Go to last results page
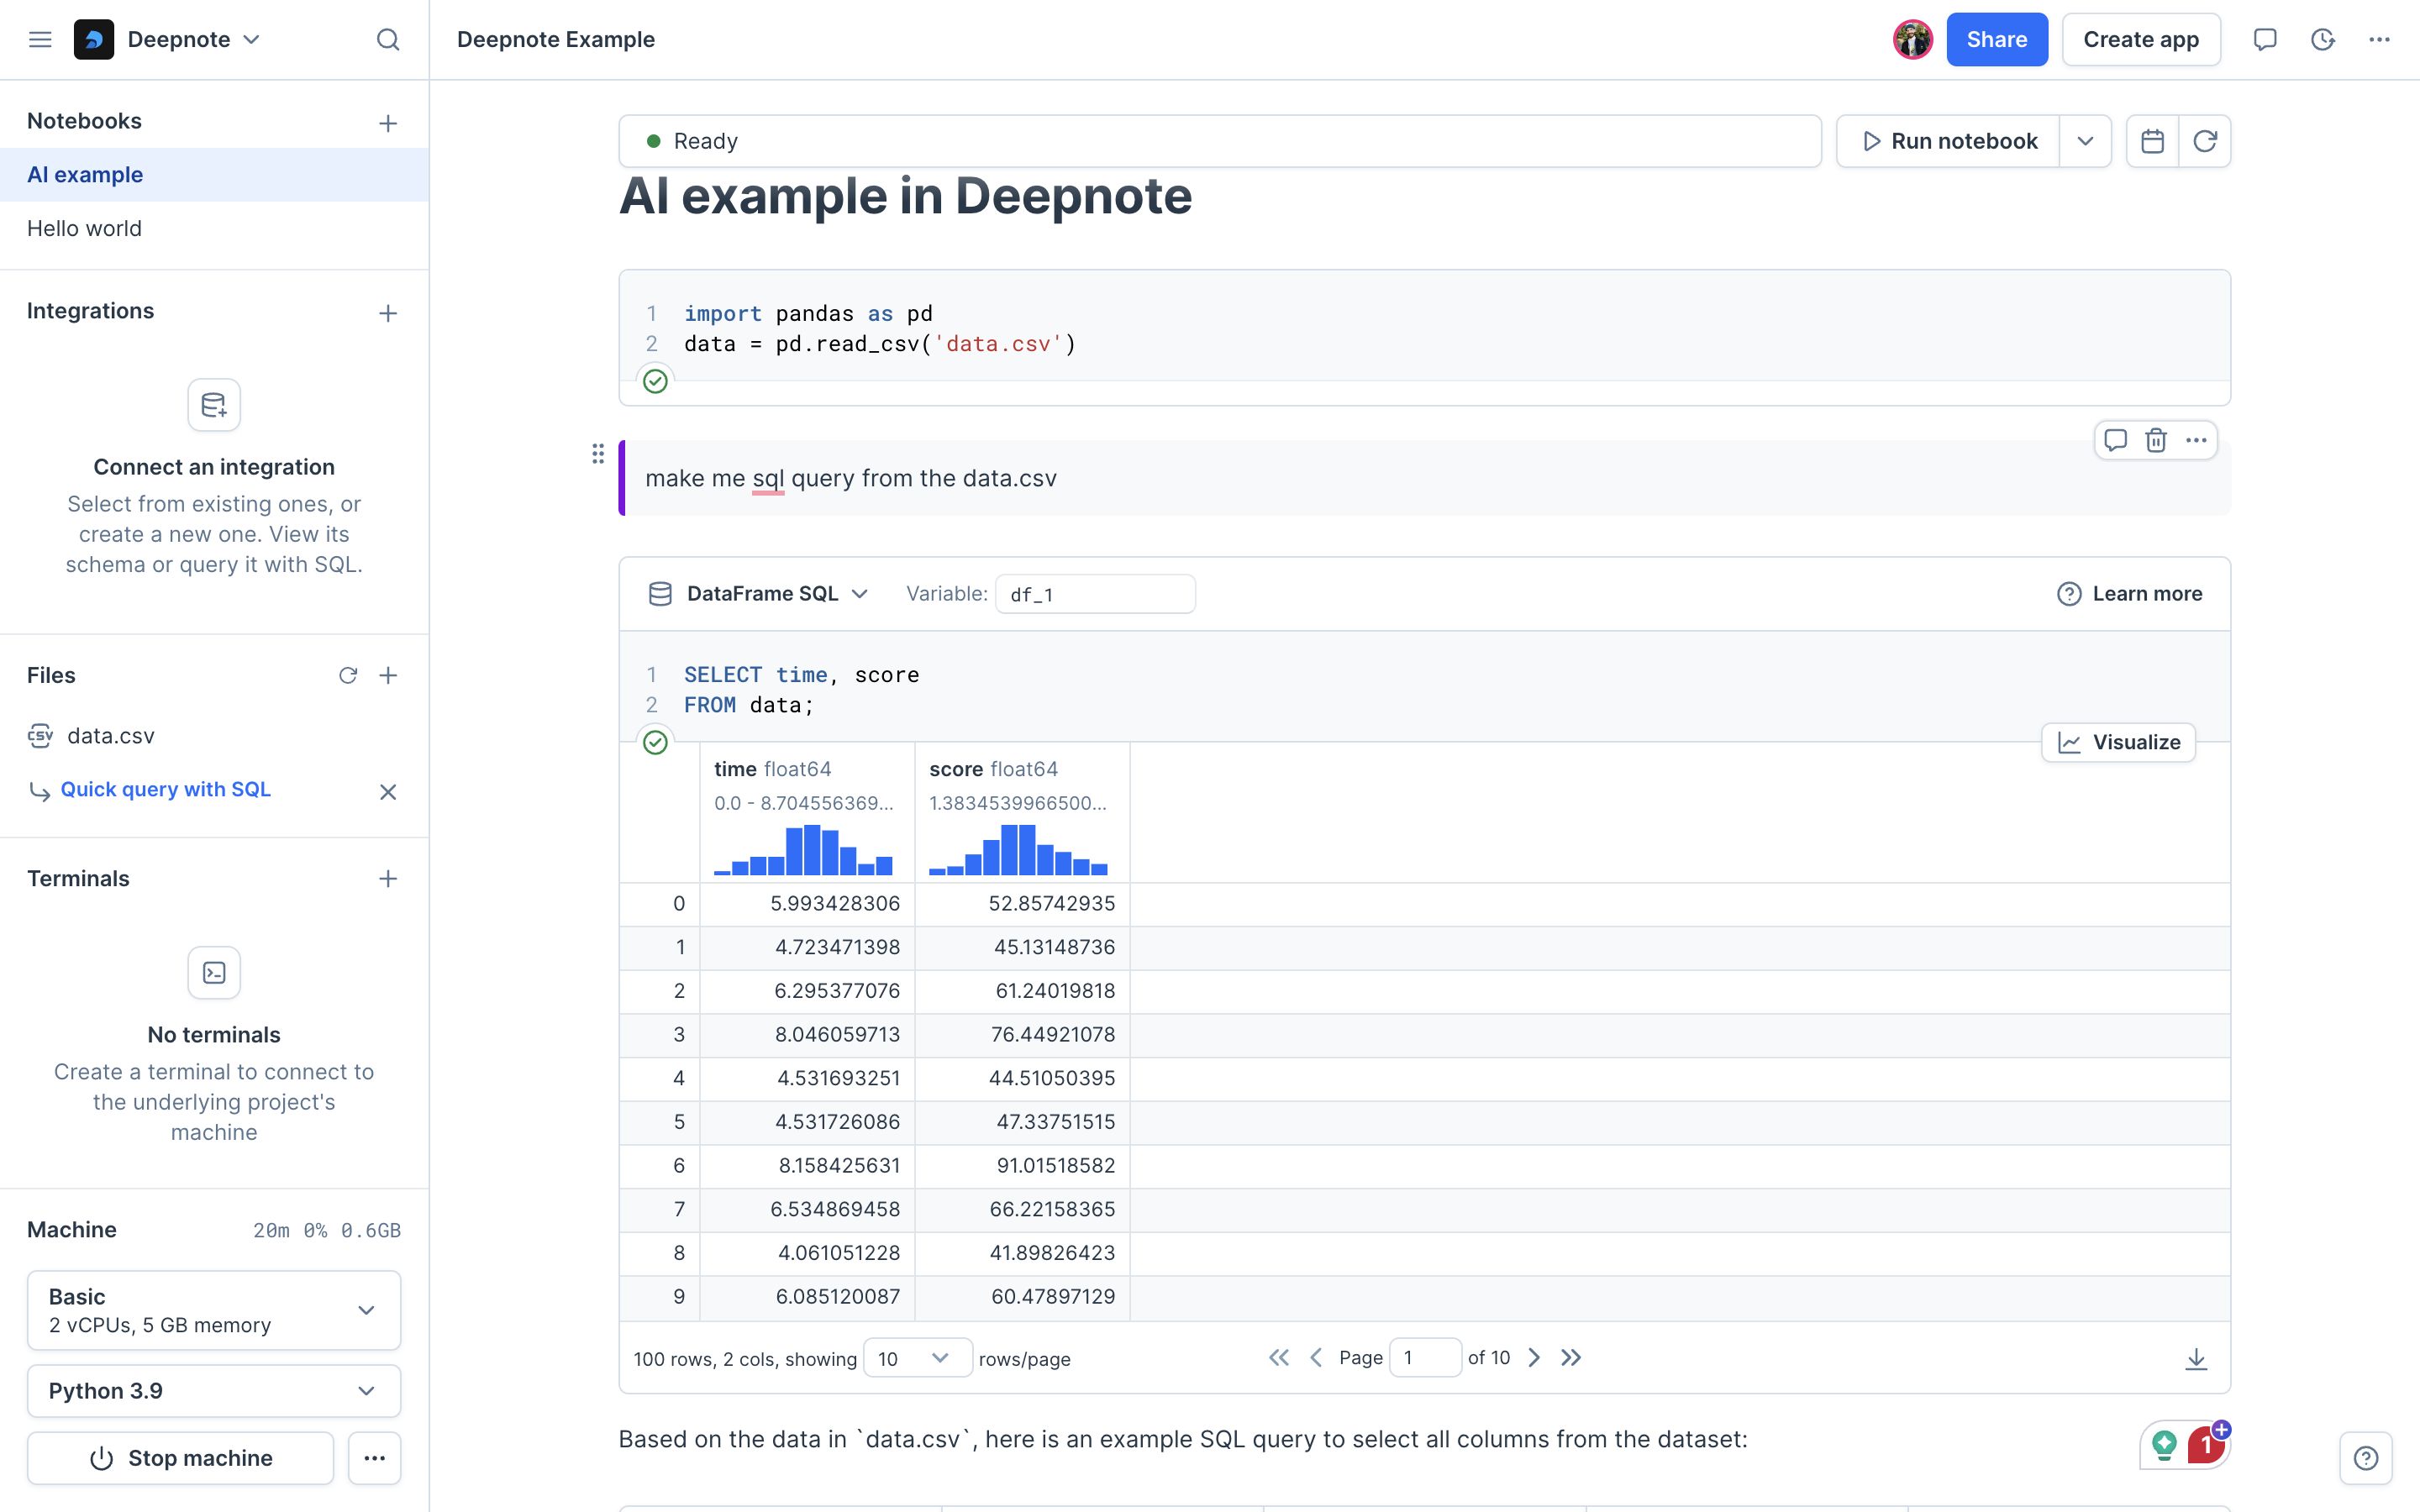This screenshot has width=2420, height=1512. (x=1571, y=1357)
